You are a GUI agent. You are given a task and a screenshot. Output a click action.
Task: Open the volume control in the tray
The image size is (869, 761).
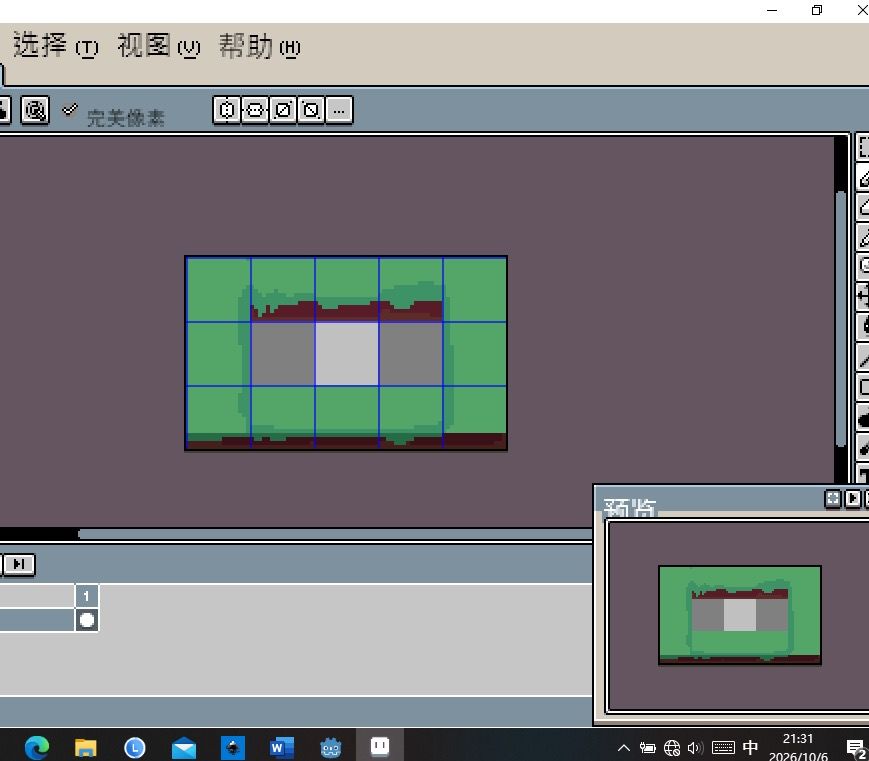click(x=695, y=748)
